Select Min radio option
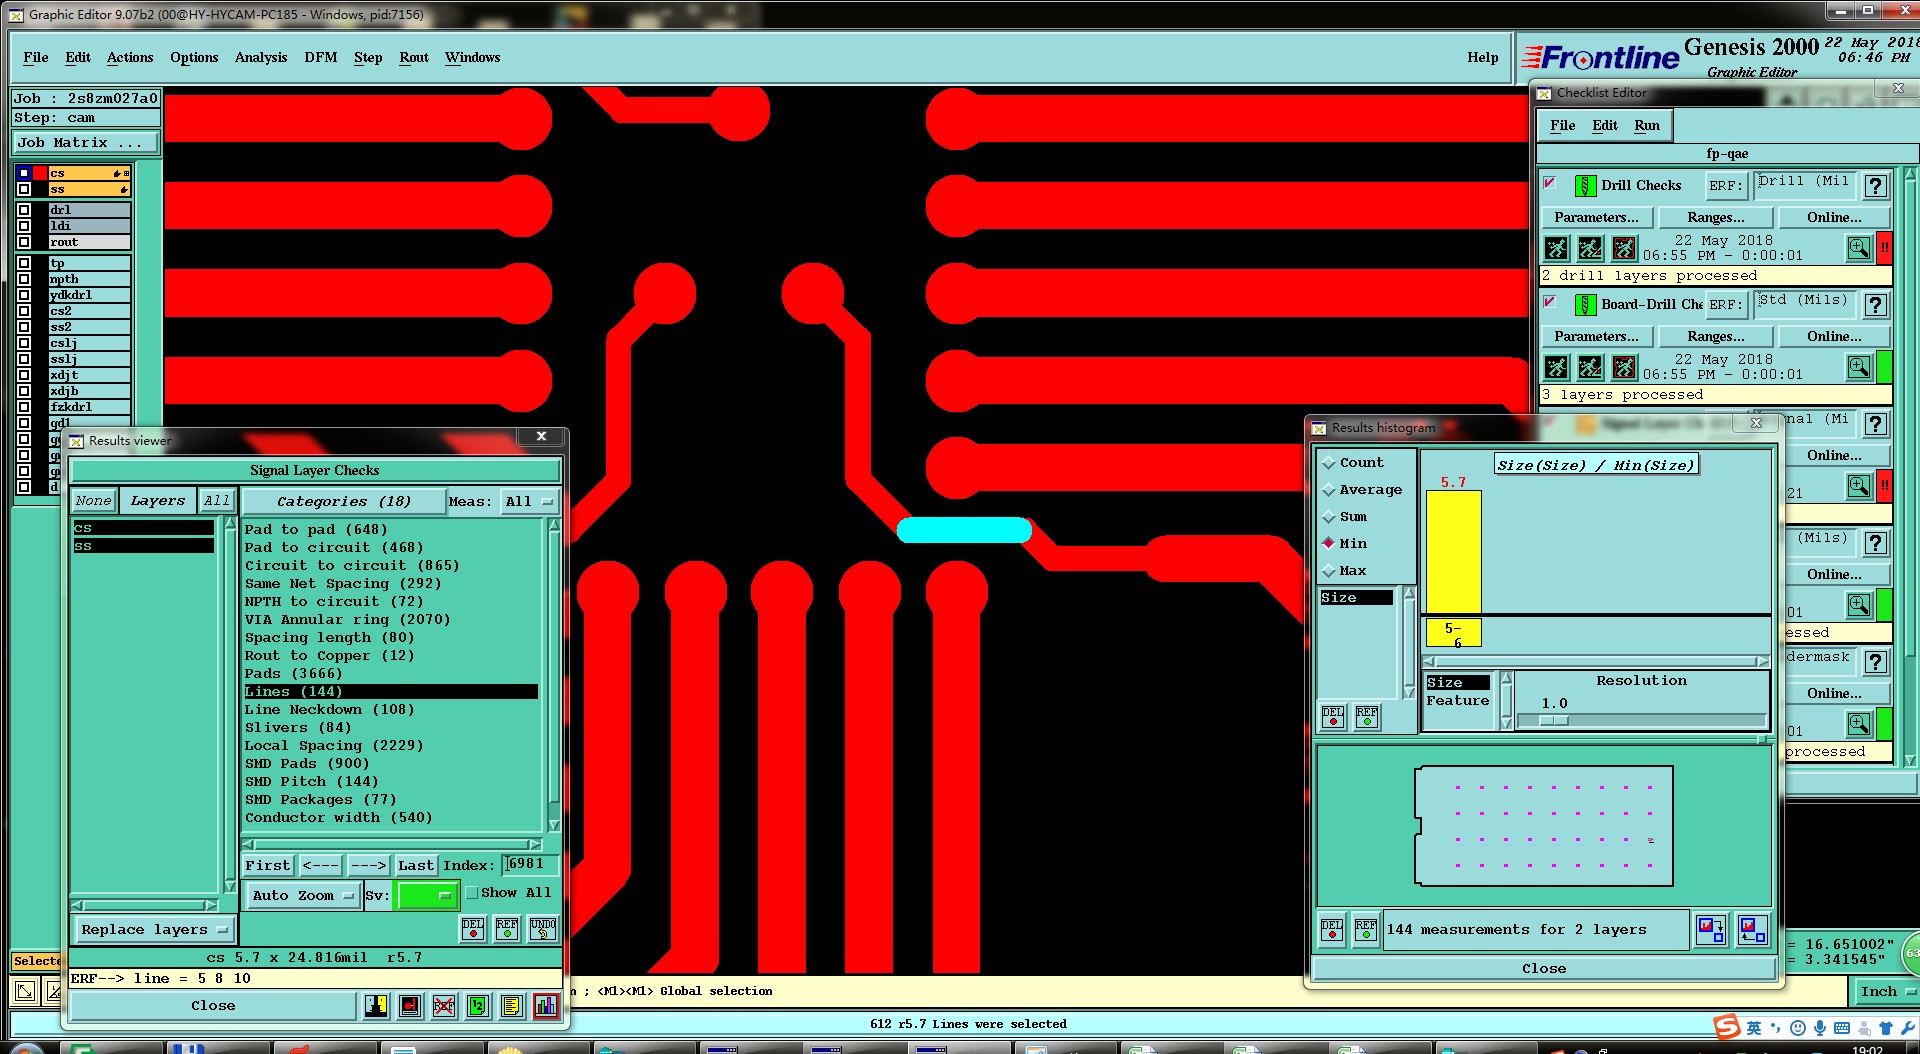The width and height of the screenshot is (1920, 1054). pos(1329,543)
